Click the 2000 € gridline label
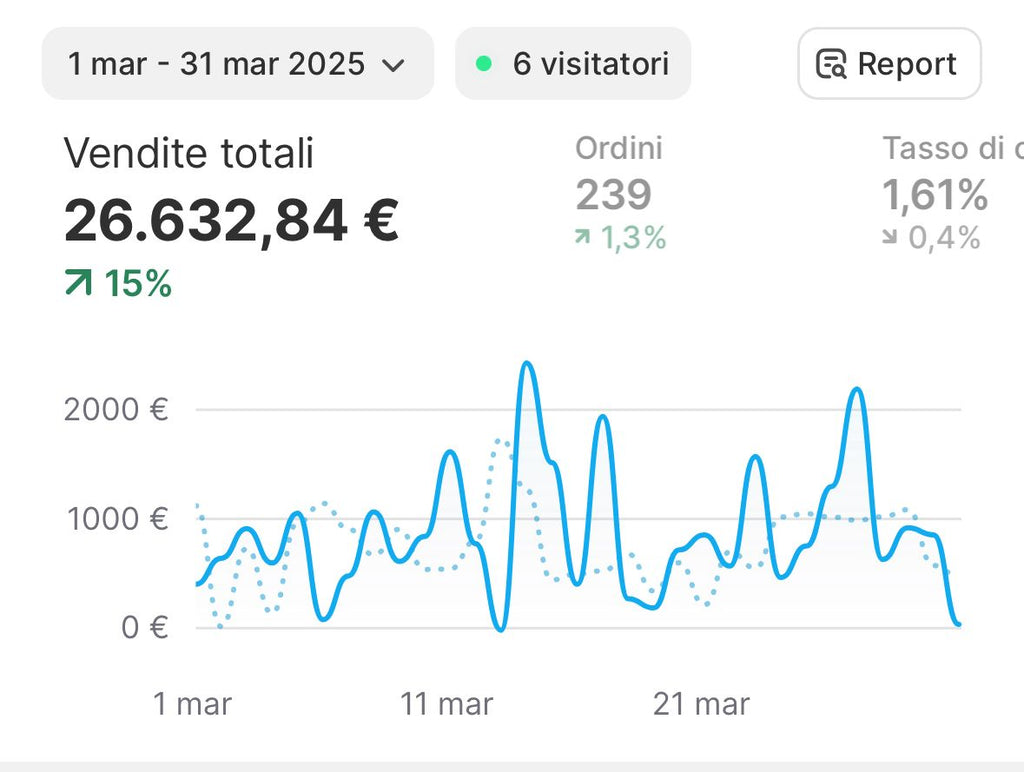 point(116,409)
